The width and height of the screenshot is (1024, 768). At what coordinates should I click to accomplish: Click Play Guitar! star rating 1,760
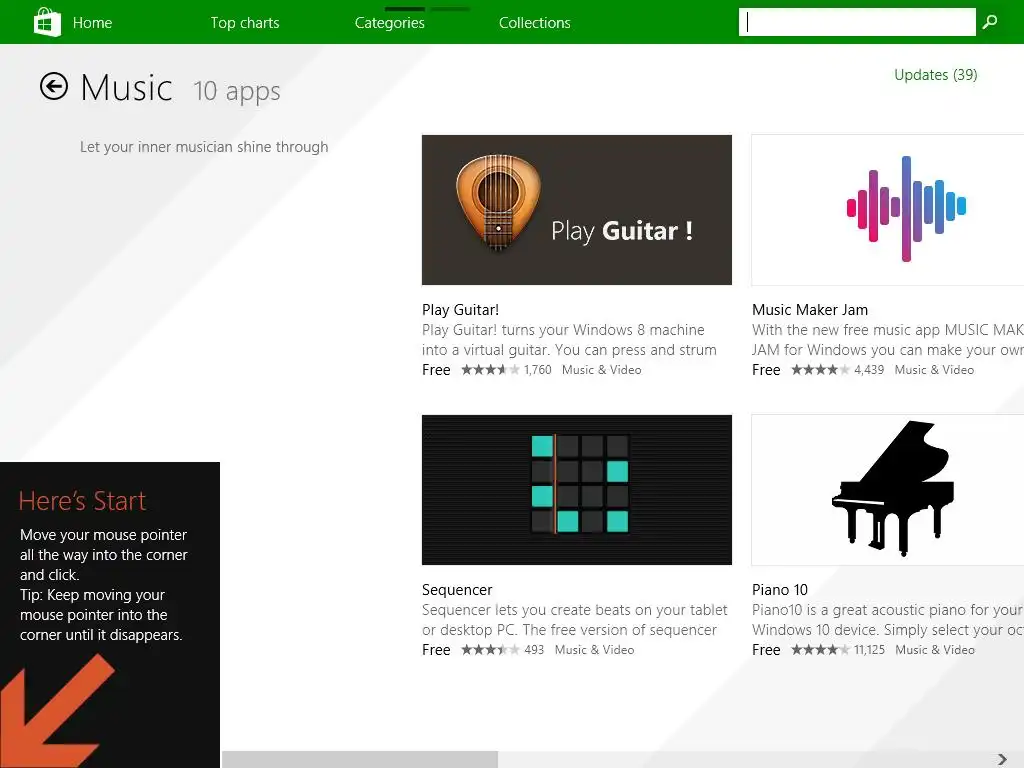(x=506, y=370)
